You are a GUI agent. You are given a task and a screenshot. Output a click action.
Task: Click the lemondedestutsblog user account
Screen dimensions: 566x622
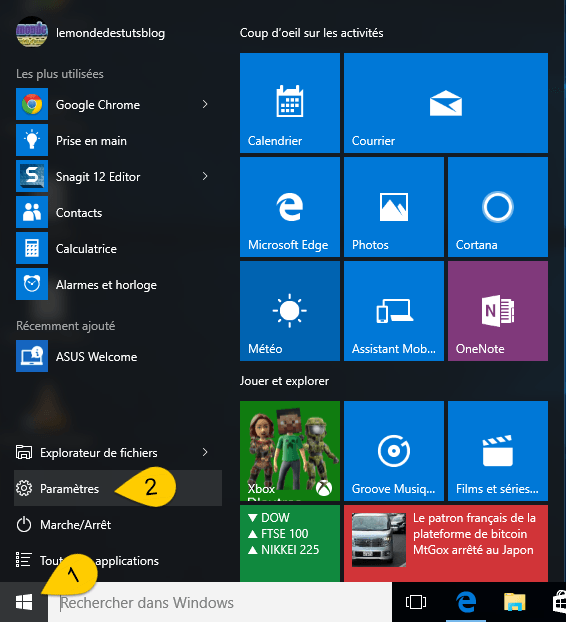90,33
